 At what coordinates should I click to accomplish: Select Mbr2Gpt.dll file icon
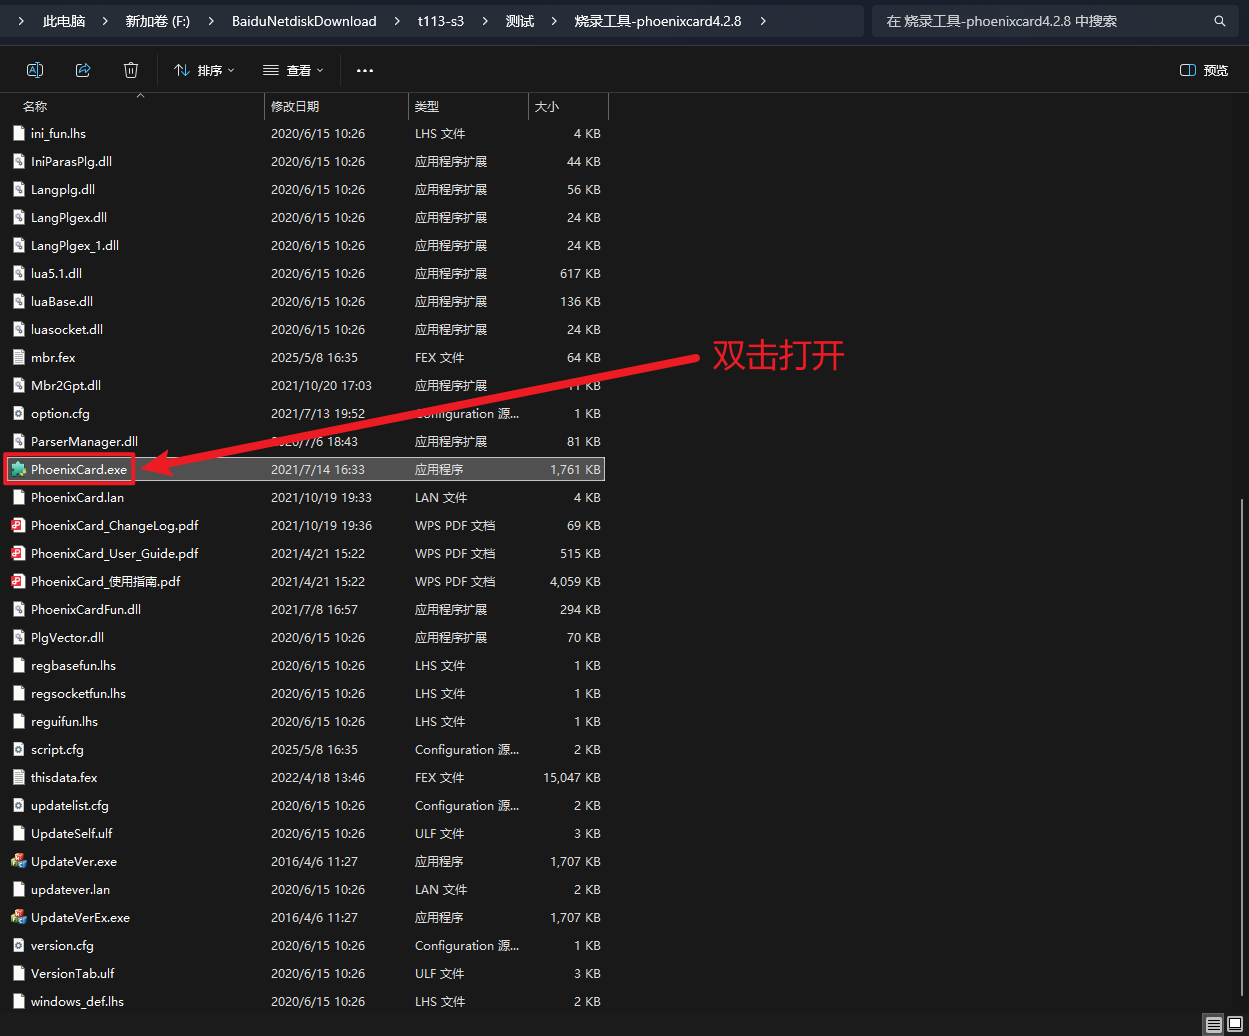pos(18,385)
